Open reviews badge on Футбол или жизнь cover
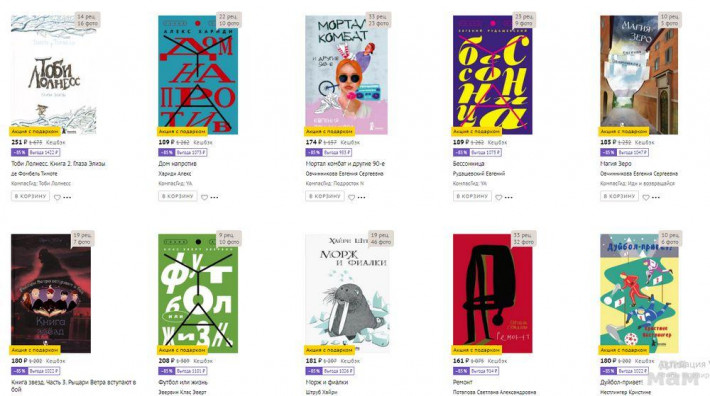Image resolution: width=710 pixels, height=396 pixels. click(229, 239)
